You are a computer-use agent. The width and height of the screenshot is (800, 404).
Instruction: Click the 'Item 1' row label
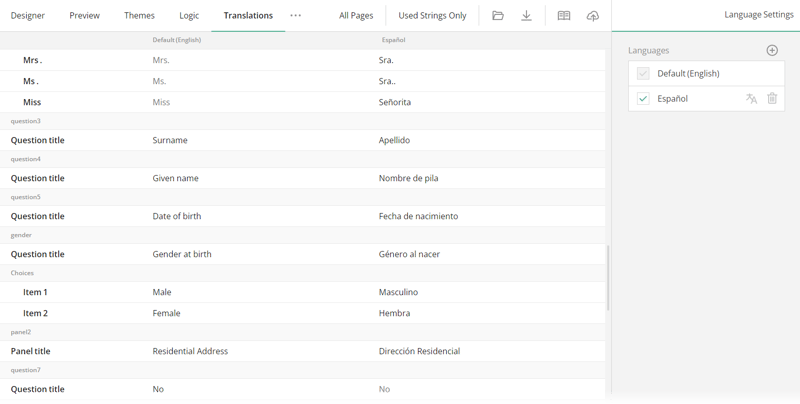35,292
